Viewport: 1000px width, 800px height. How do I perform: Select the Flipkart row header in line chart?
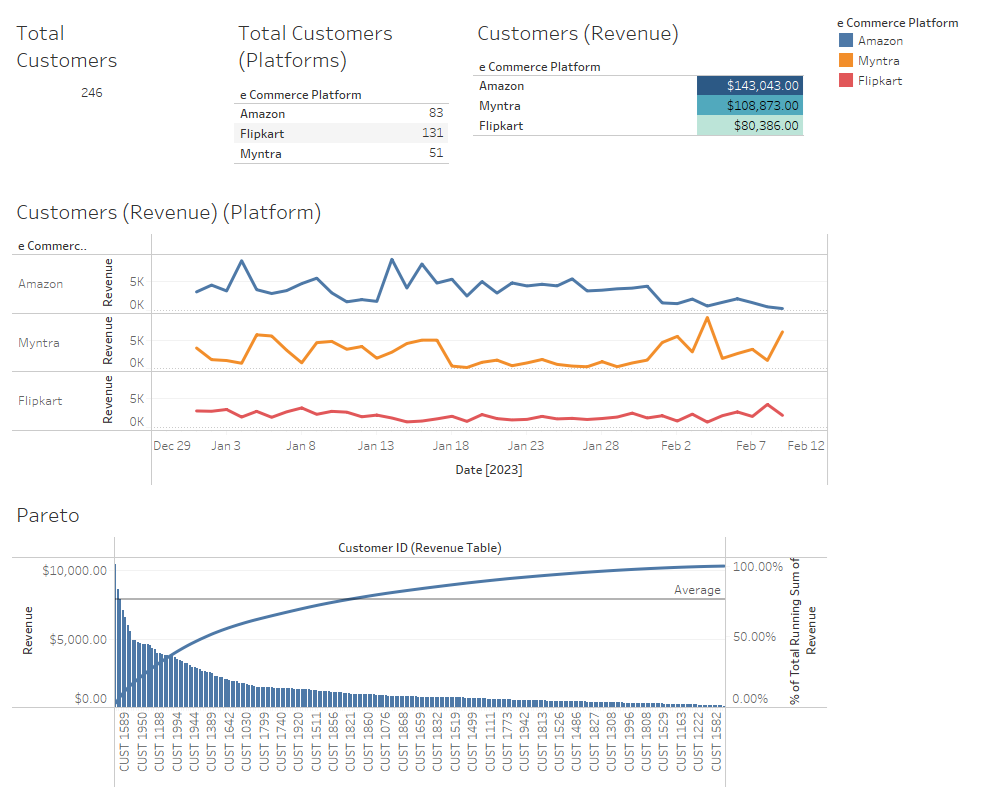(40, 401)
